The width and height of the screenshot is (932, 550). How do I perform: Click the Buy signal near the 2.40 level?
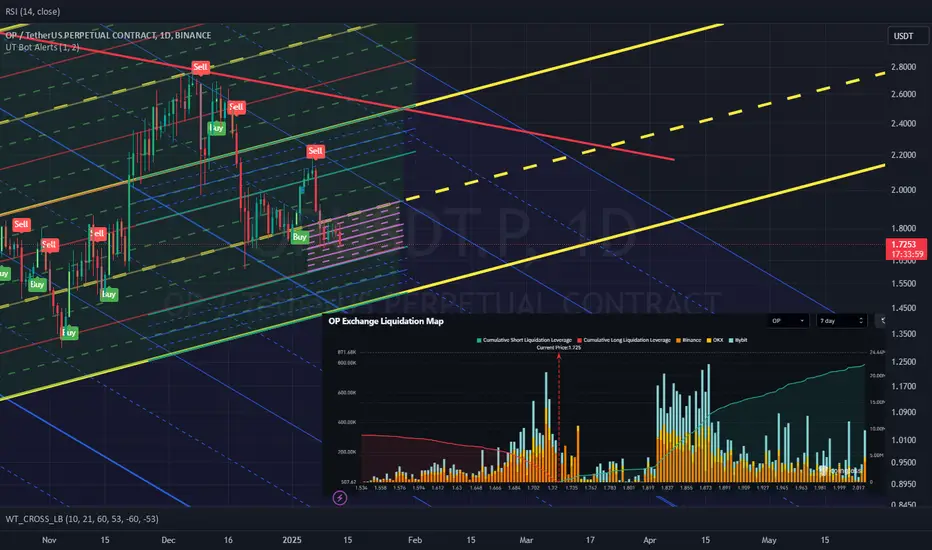click(216, 128)
